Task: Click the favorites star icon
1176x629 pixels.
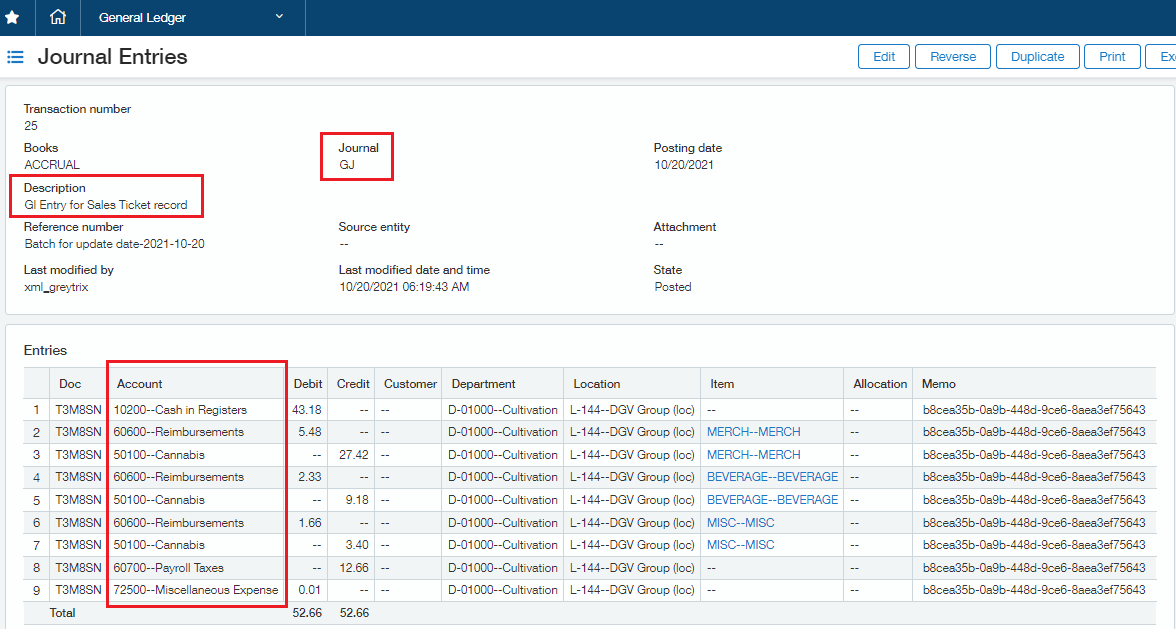Action: 12,17
